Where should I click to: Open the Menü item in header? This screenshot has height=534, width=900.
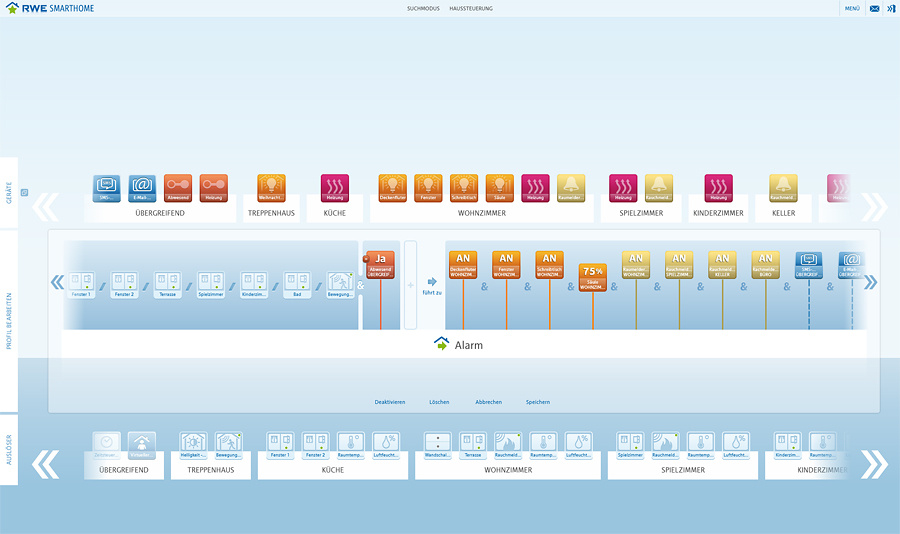[x=852, y=9]
